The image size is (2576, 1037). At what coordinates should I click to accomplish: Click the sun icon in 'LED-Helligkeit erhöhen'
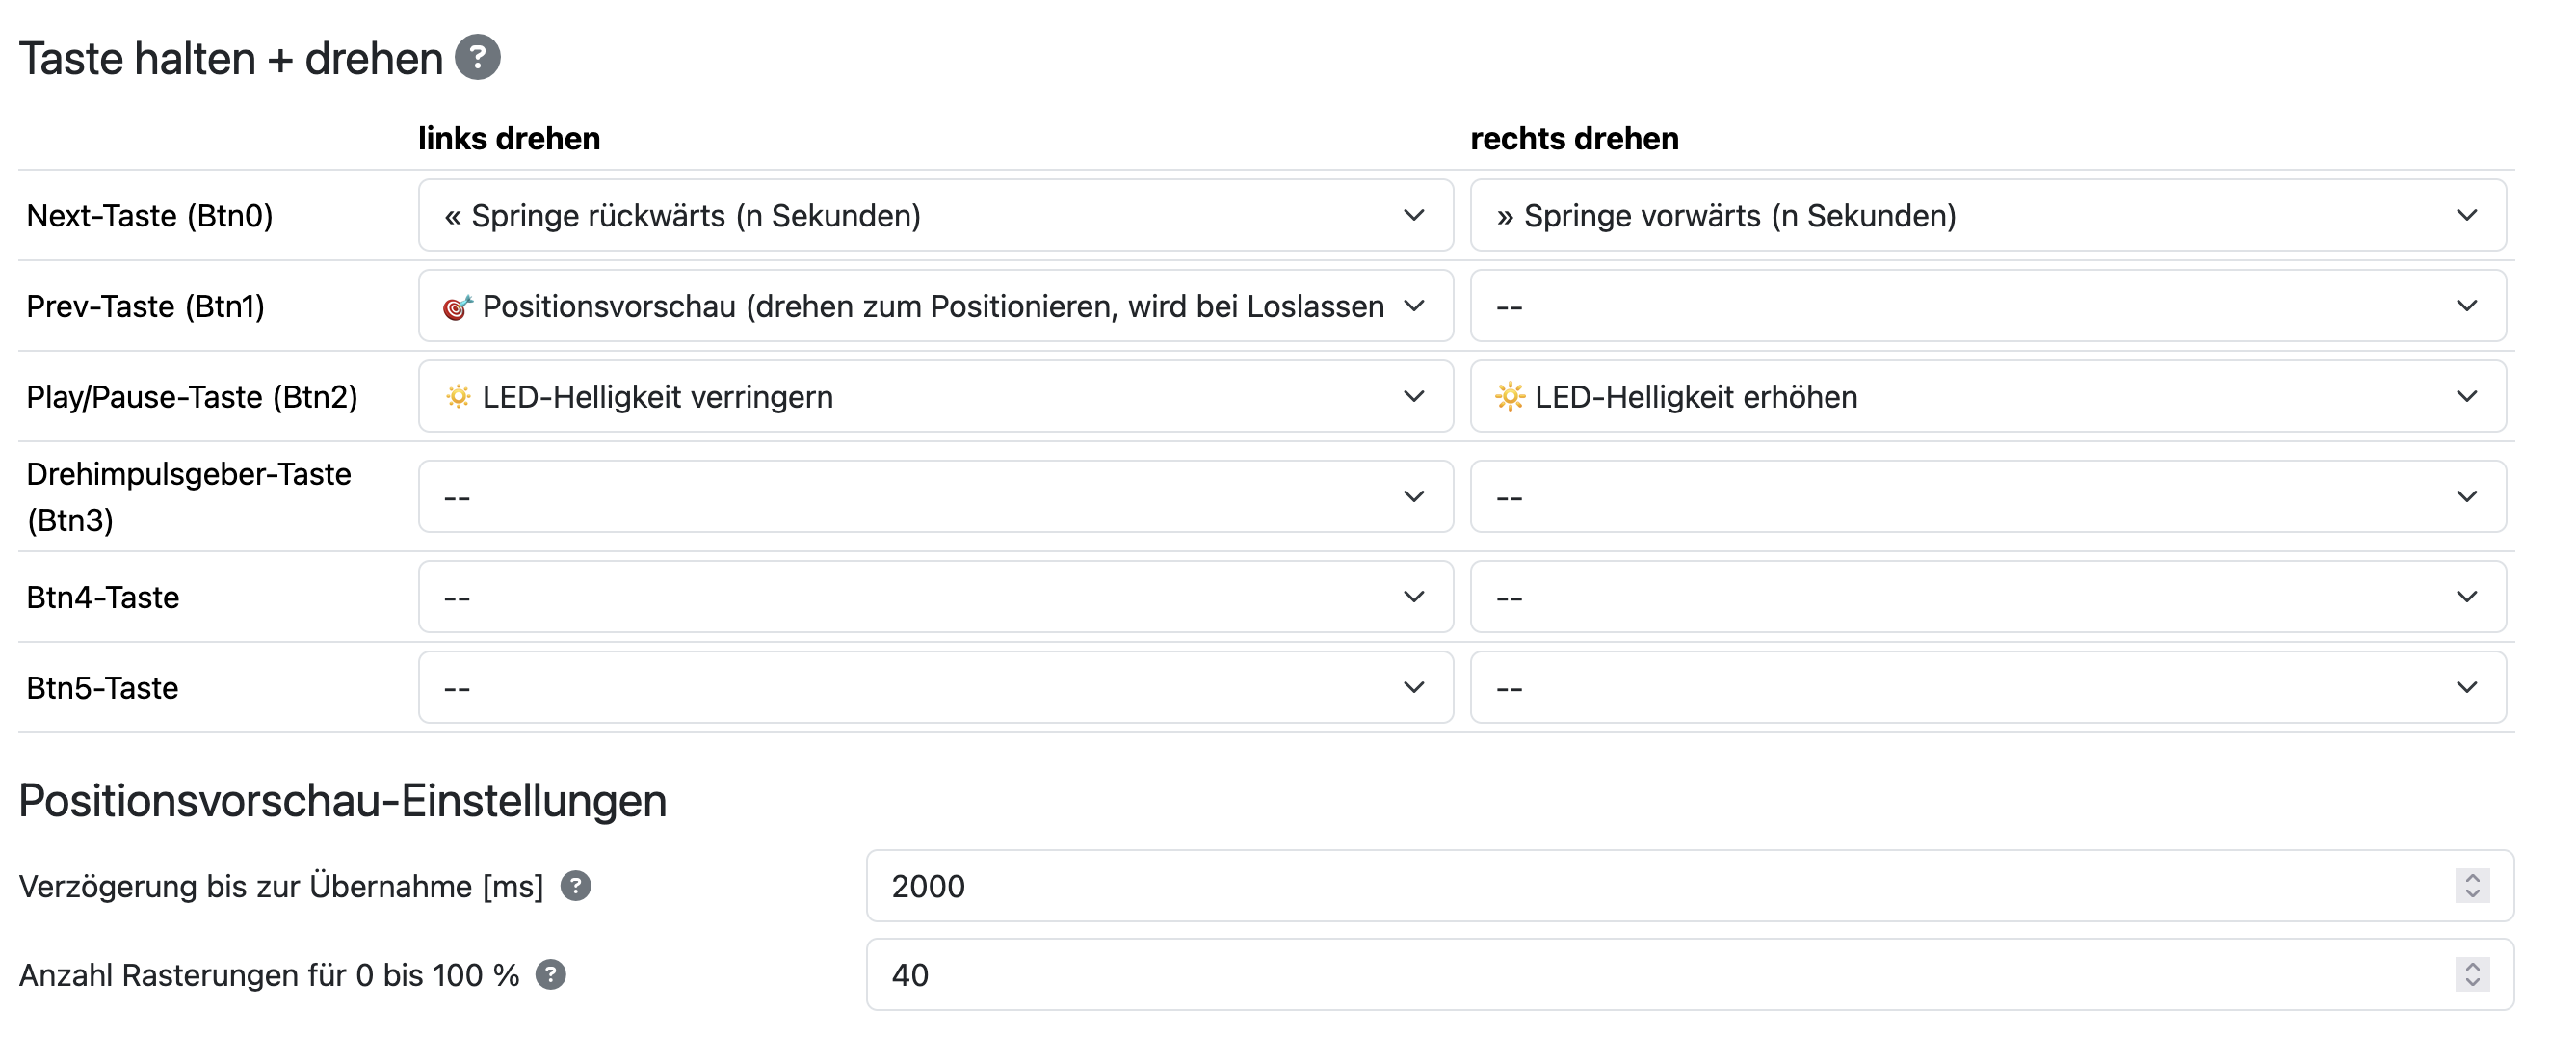1510,397
